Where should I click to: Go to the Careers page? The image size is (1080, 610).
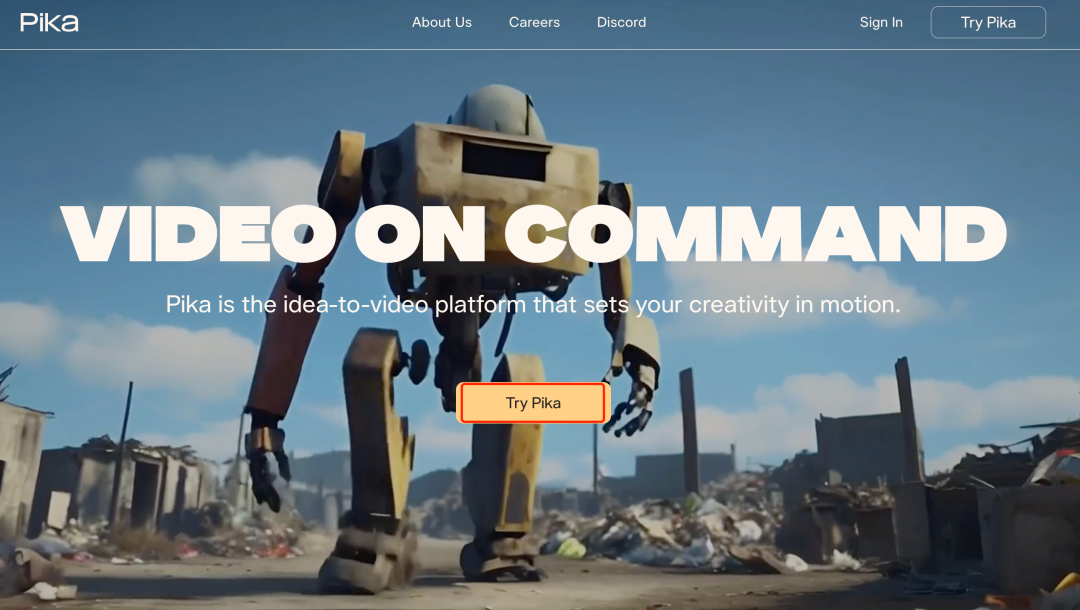534,22
